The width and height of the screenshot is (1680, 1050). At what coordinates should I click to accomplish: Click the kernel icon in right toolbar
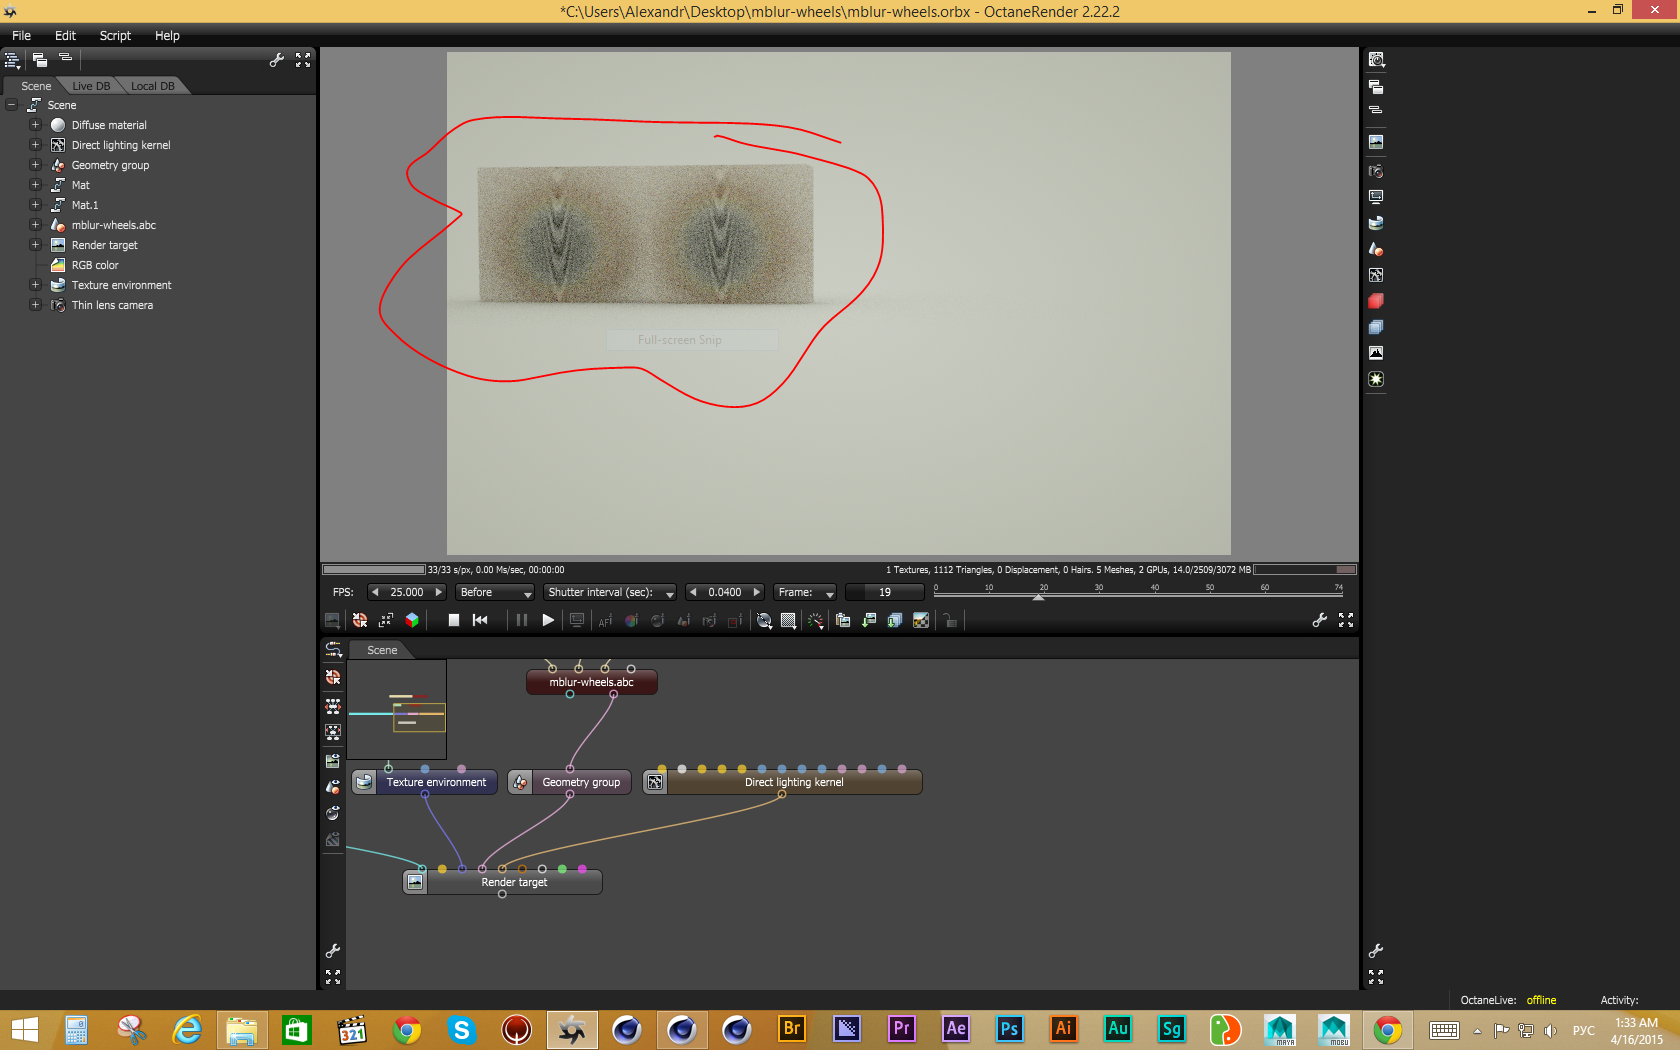1376,275
